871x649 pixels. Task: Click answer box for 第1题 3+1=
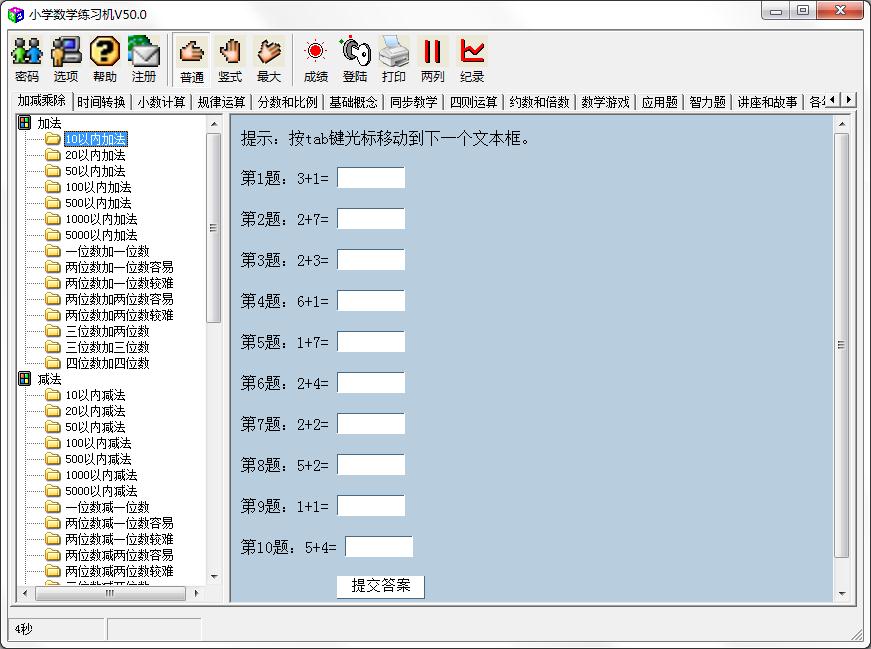click(x=371, y=178)
